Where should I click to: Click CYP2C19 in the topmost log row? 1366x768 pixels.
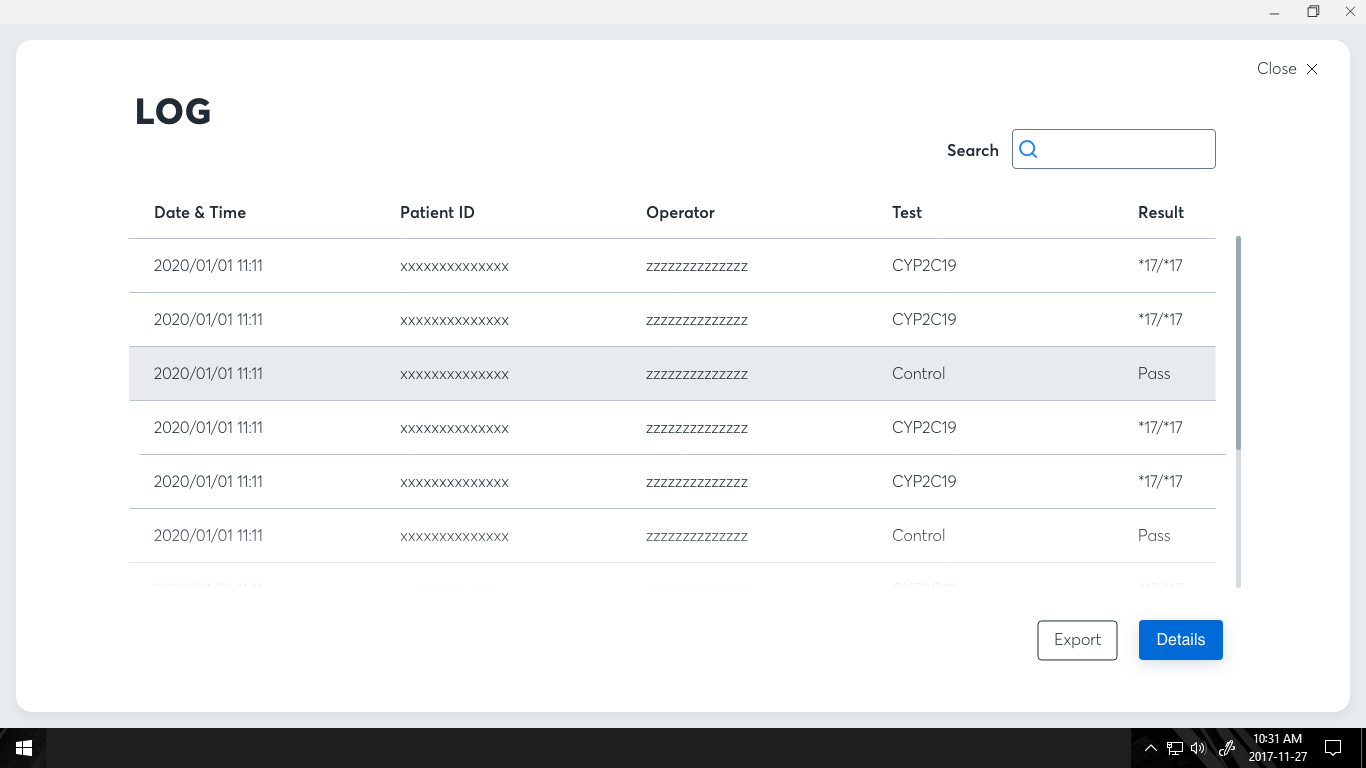(924, 265)
